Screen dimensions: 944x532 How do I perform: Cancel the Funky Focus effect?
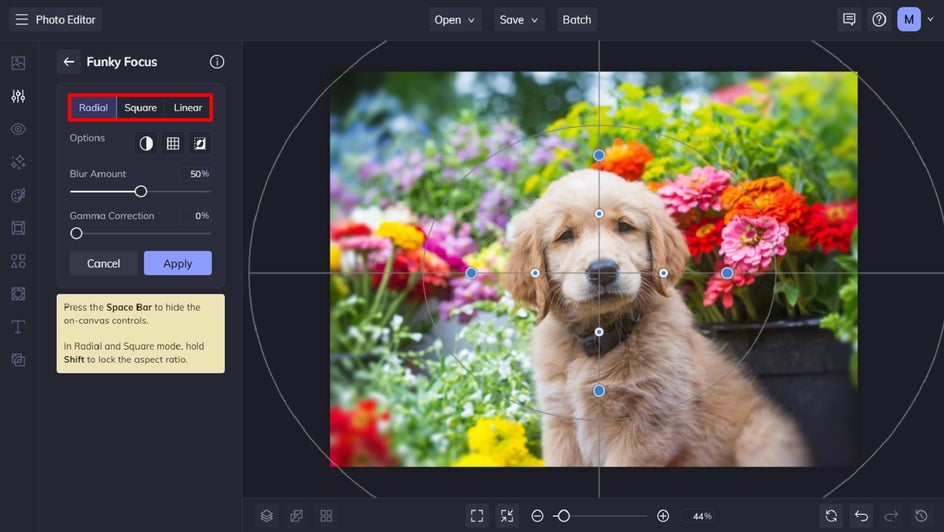point(104,264)
